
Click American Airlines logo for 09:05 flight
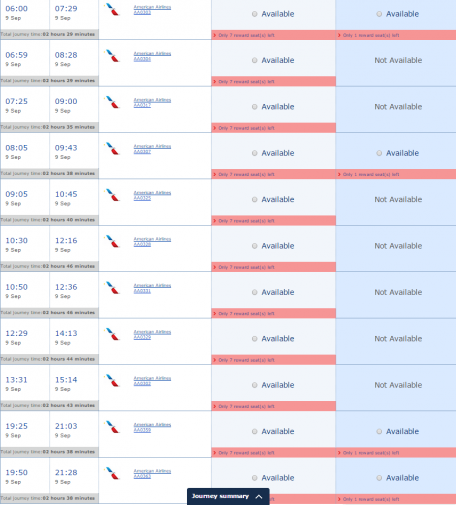112,195
